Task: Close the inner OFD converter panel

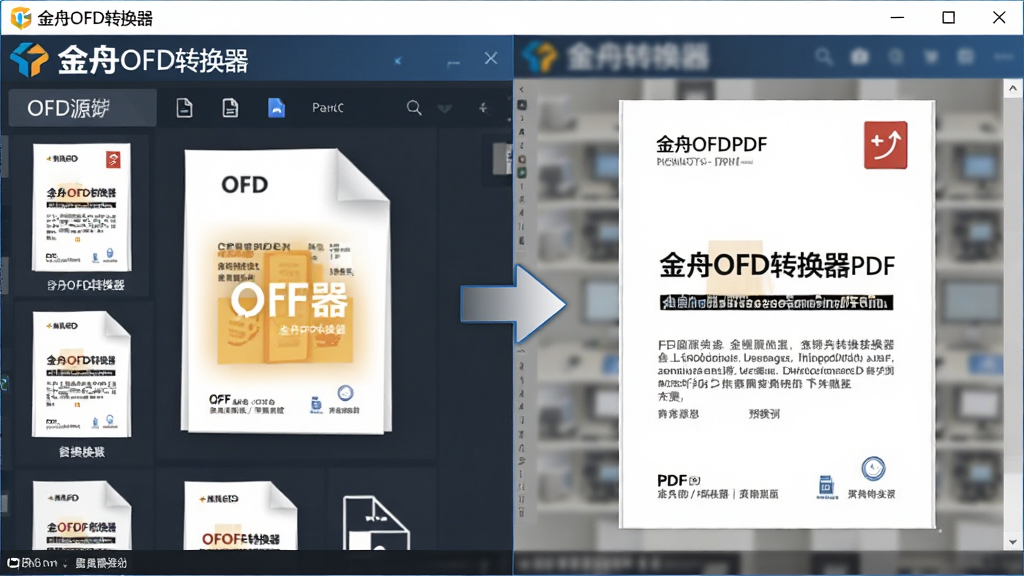Action: point(491,59)
